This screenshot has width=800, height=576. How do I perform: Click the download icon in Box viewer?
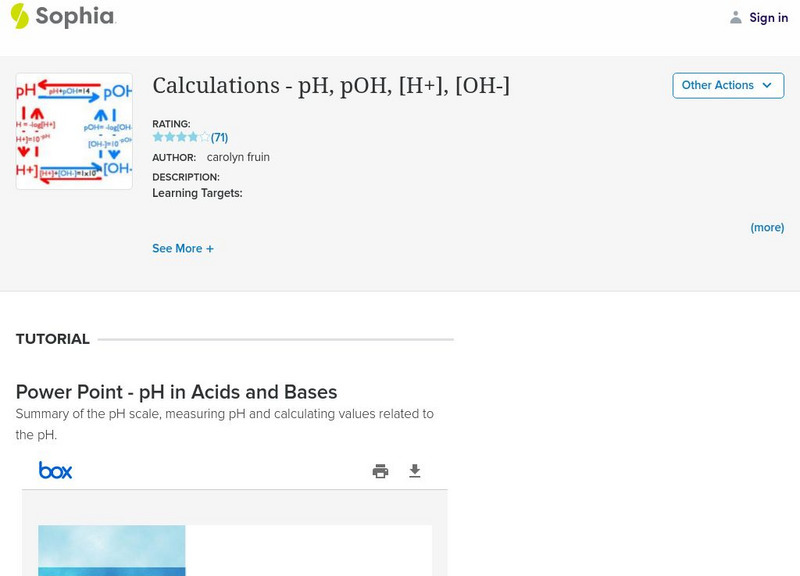click(415, 471)
